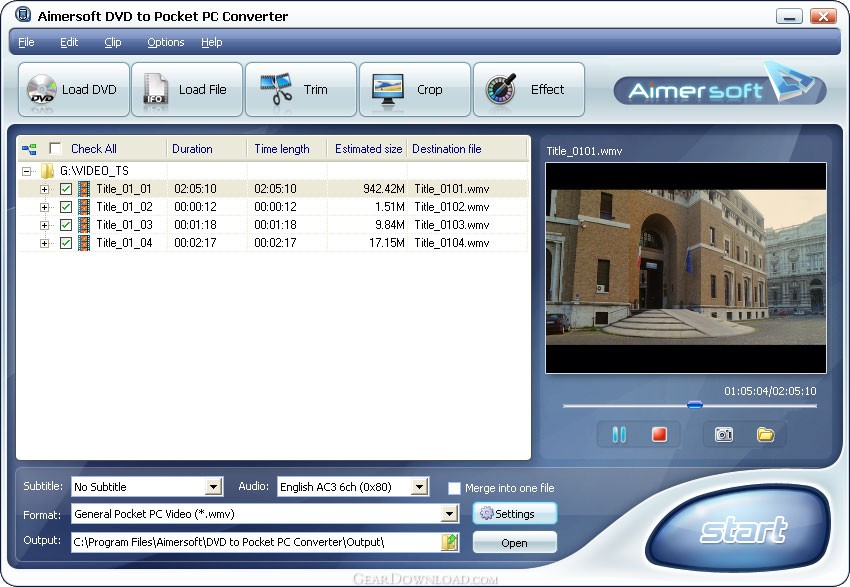The width and height of the screenshot is (850, 587).
Task: Click the tree view icon beside Check All
Action: click(x=29, y=149)
